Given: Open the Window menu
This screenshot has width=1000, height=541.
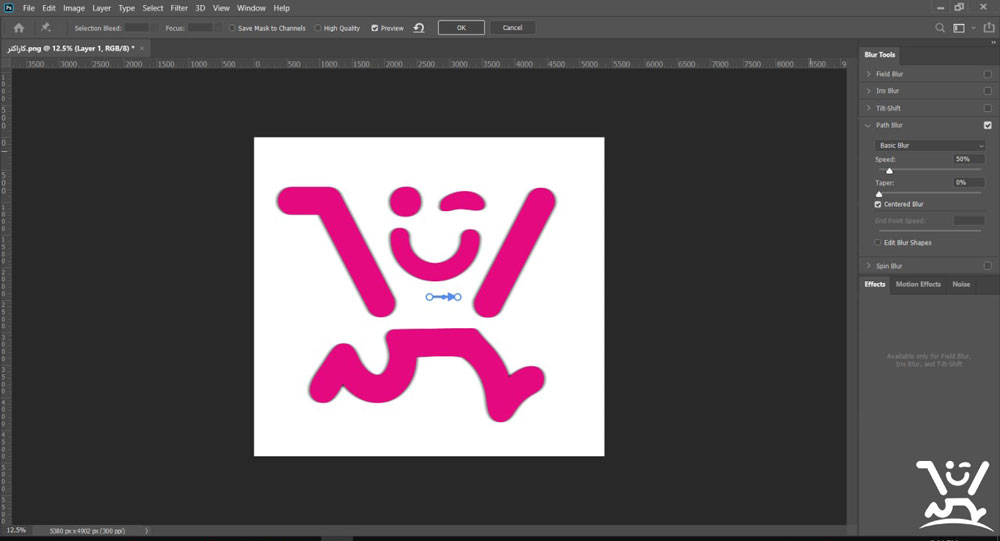Looking at the screenshot, I should (251, 8).
